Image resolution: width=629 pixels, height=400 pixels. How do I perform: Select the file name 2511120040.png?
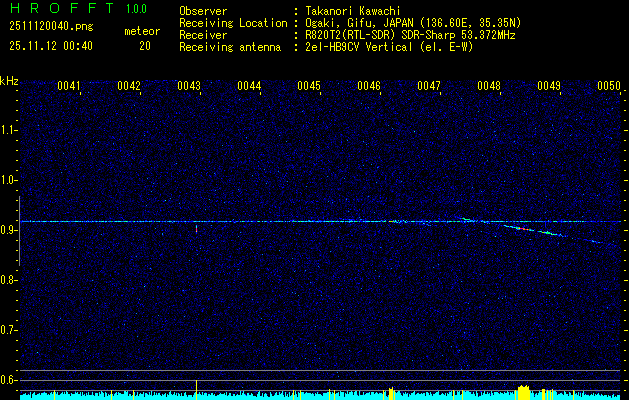pyautogui.click(x=51, y=26)
